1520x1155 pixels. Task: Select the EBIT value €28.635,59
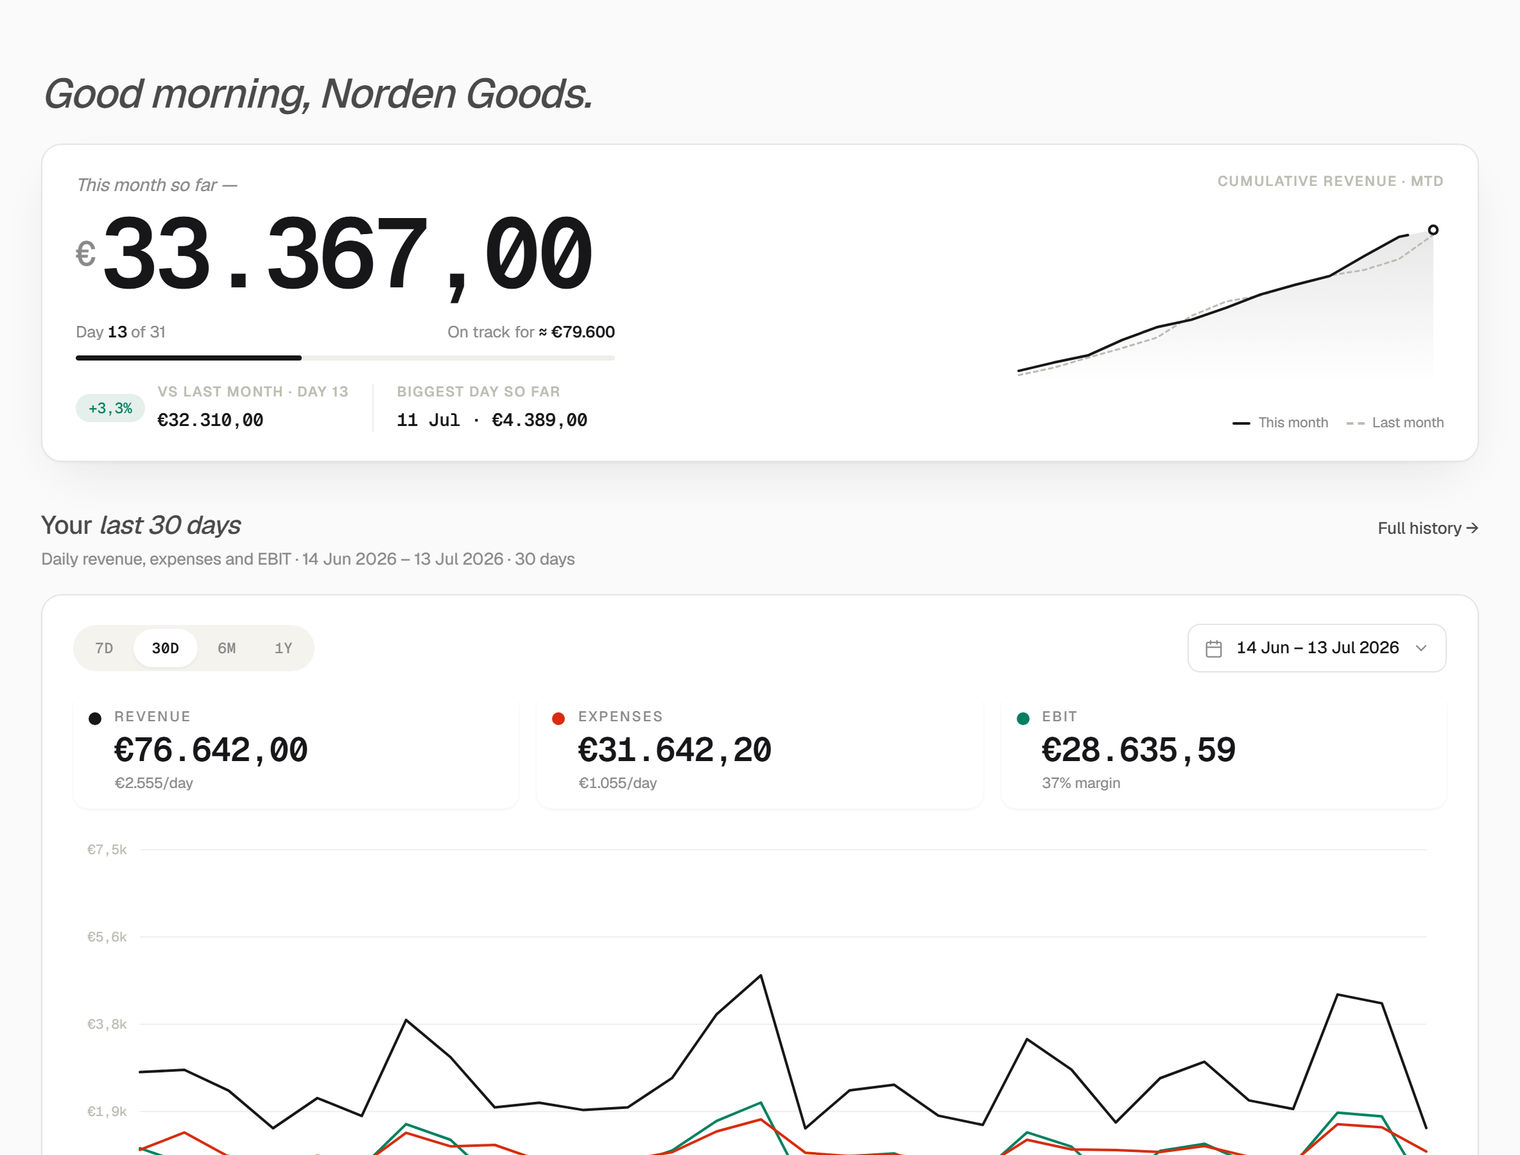click(1139, 750)
